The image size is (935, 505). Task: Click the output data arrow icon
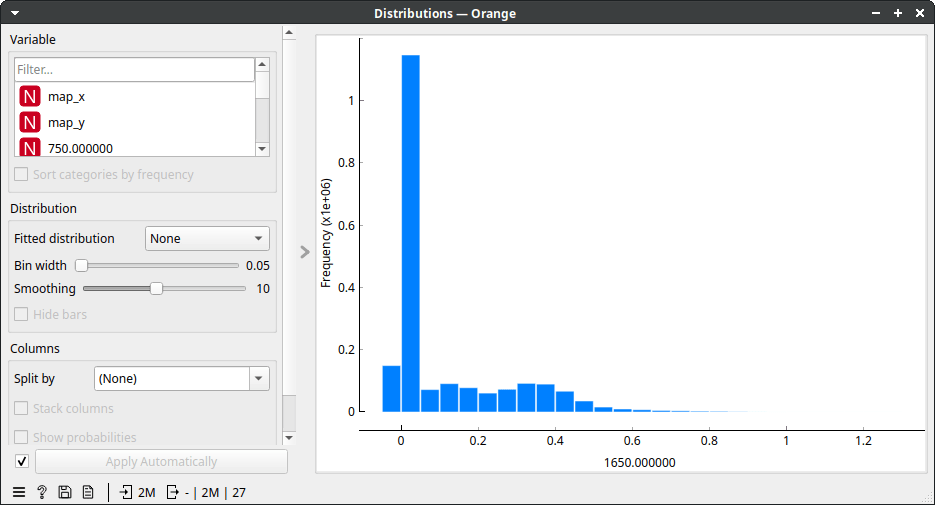pyautogui.click(x=172, y=492)
